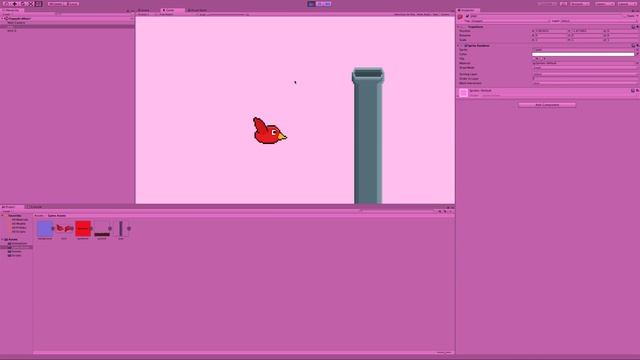Open the Asset Store tab
Viewport: 640px width, 360px height.
point(198,10)
